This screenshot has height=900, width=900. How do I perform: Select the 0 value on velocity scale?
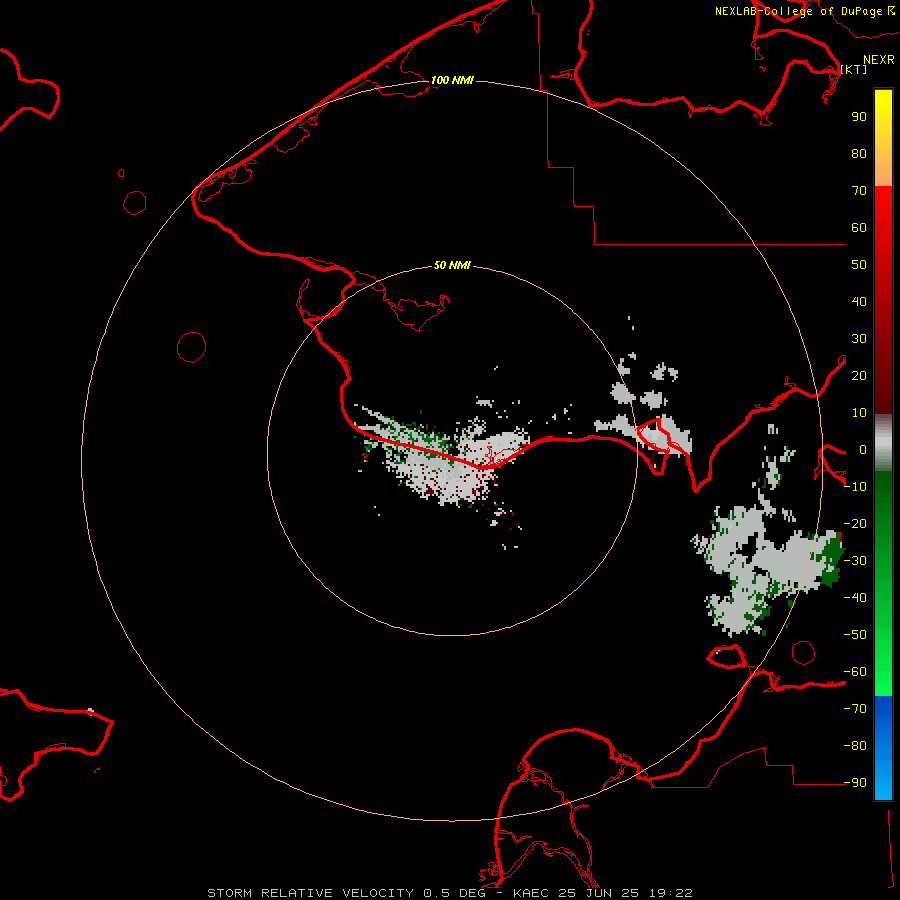(x=863, y=449)
